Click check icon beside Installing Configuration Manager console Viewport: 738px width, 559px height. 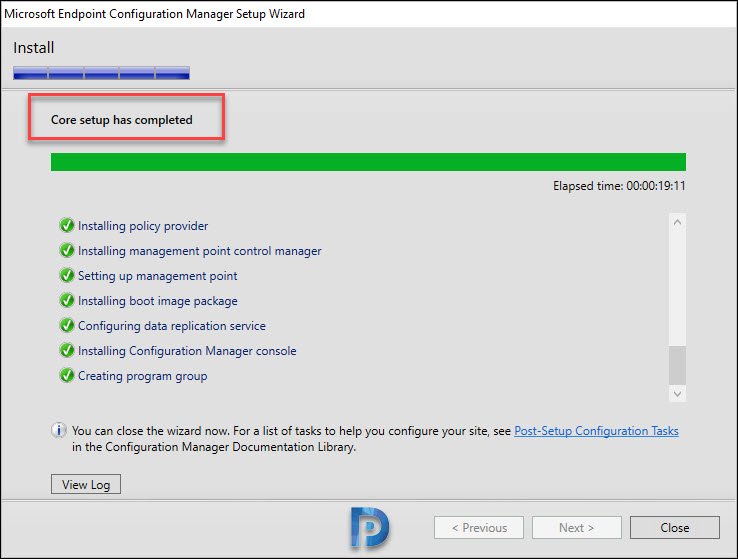point(67,350)
